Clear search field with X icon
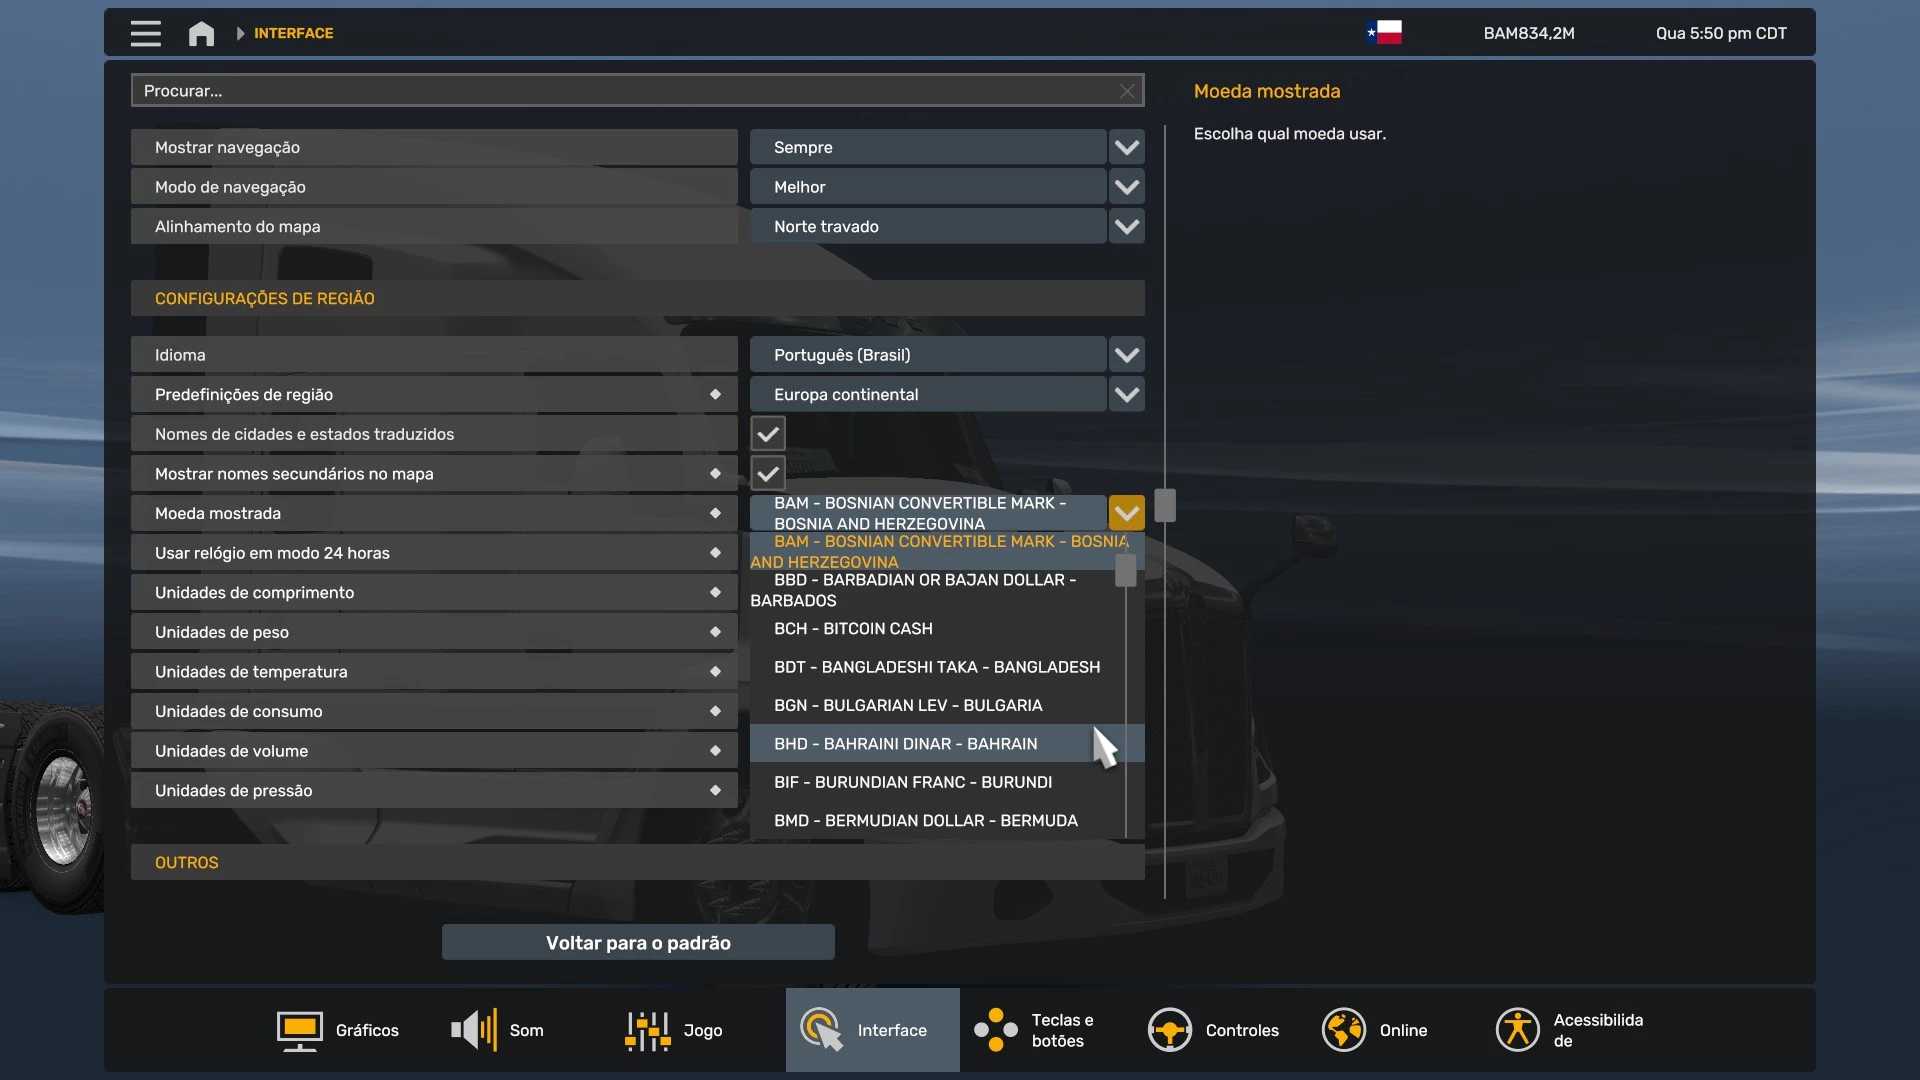1920x1080 pixels. [1127, 91]
